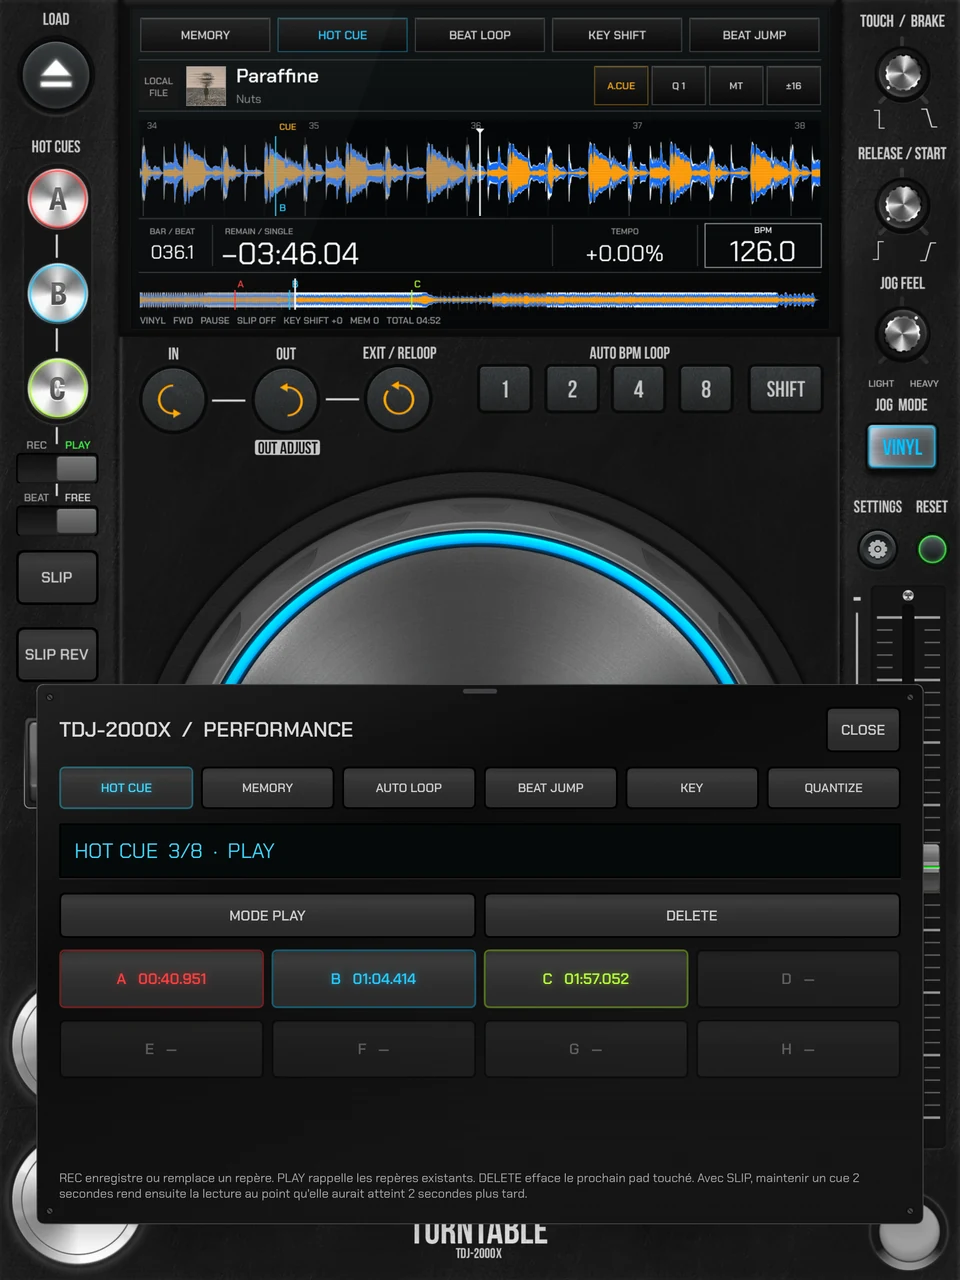This screenshot has height=1280, width=960.
Task: Toggle Q 1 quantize button
Action: coord(679,86)
